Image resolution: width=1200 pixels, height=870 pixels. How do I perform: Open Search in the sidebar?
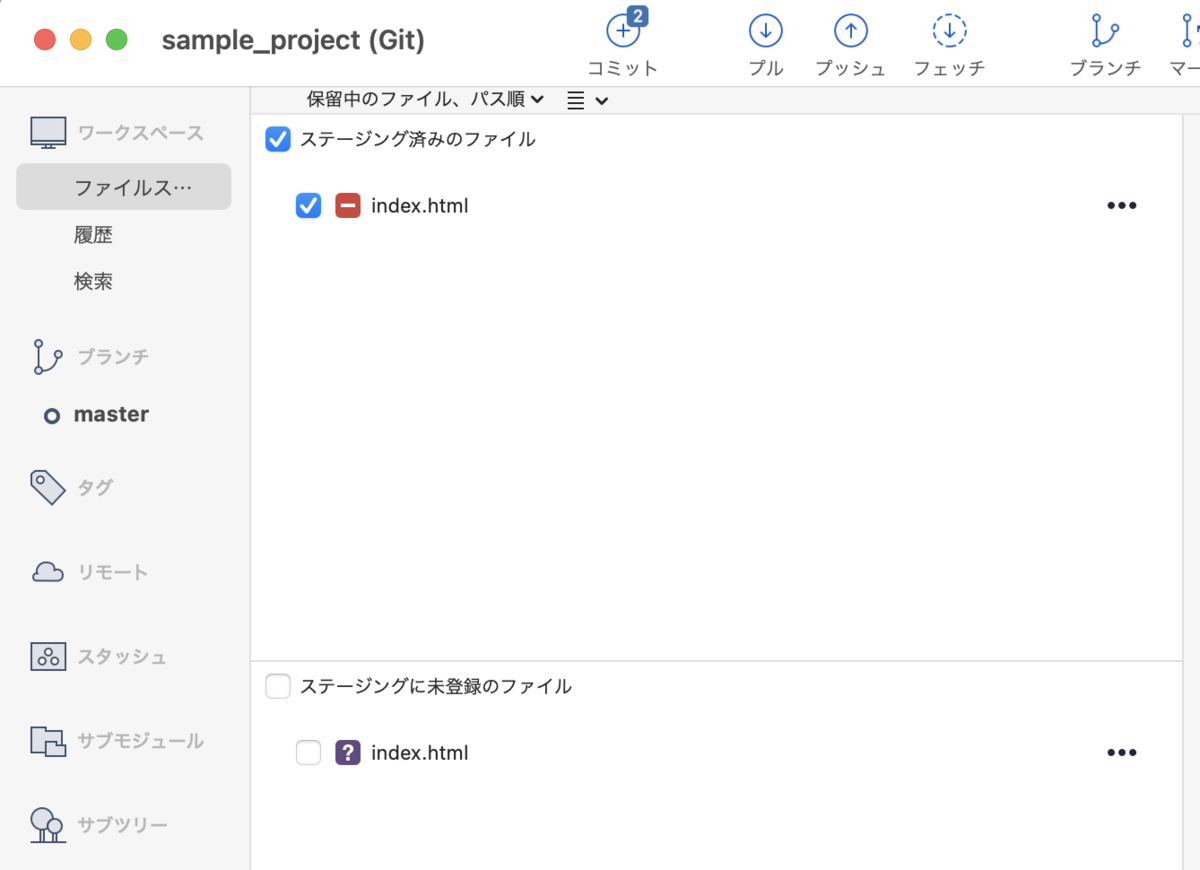click(x=93, y=282)
